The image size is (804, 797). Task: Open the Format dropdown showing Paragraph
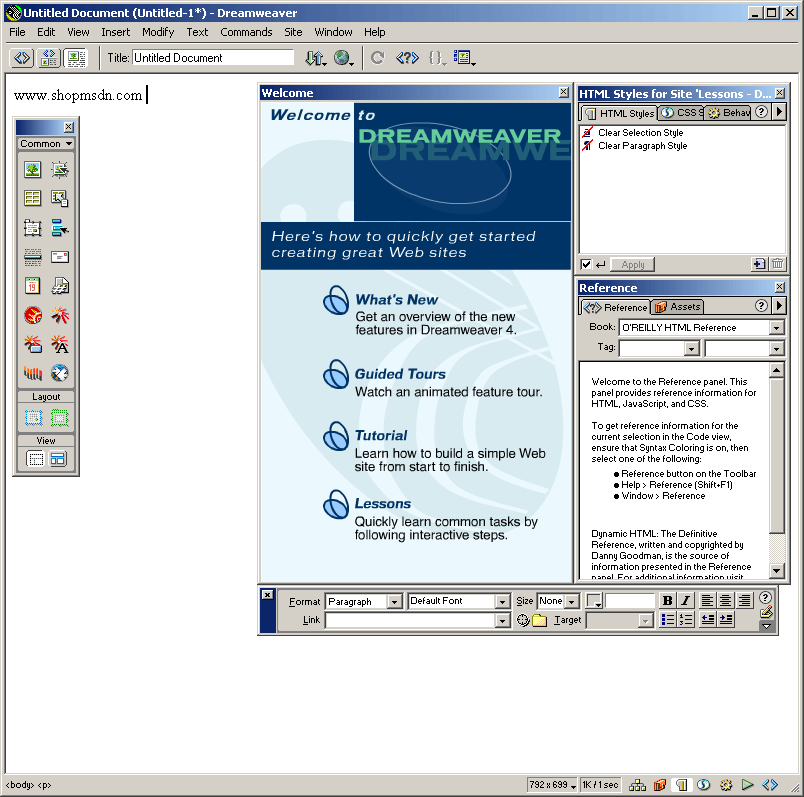click(394, 602)
